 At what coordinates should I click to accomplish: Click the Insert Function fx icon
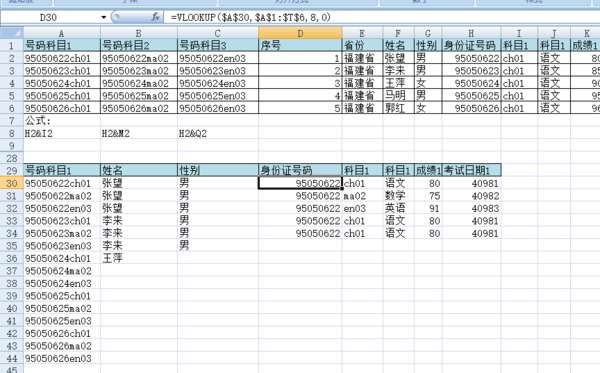(155, 17)
